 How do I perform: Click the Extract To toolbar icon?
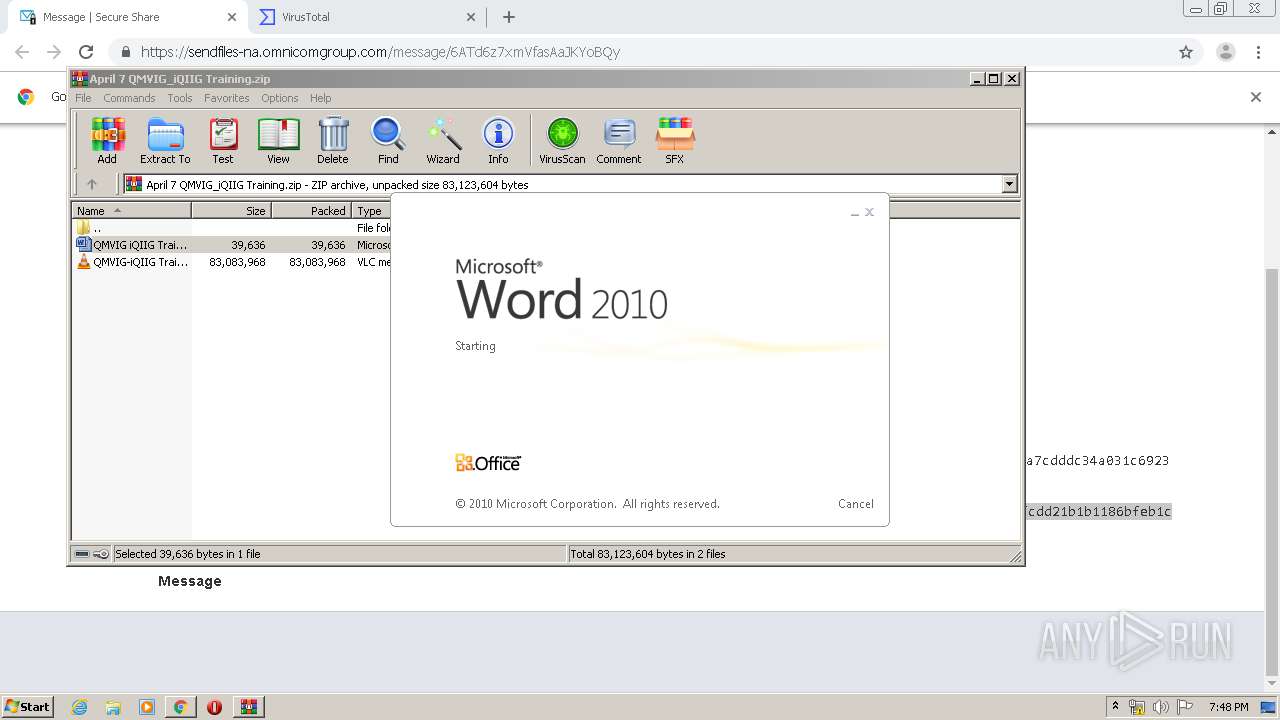165,140
